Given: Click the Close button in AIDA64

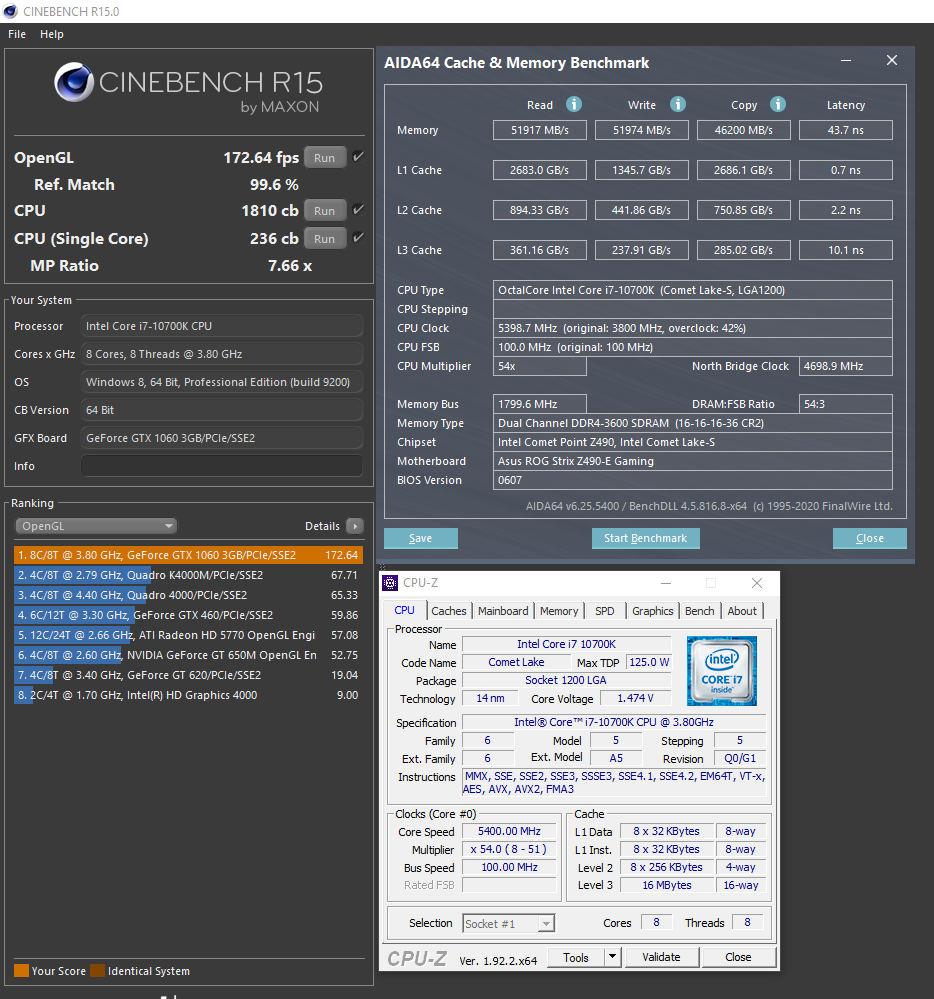Looking at the screenshot, I should [870, 538].
